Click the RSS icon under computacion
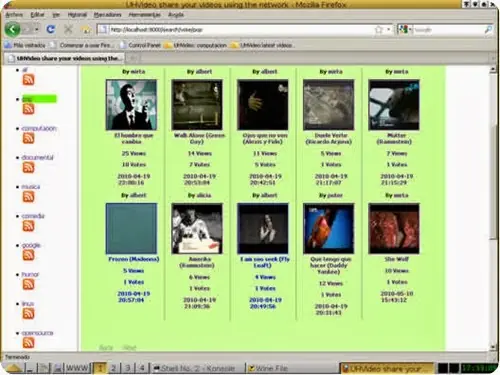 (x=28, y=138)
